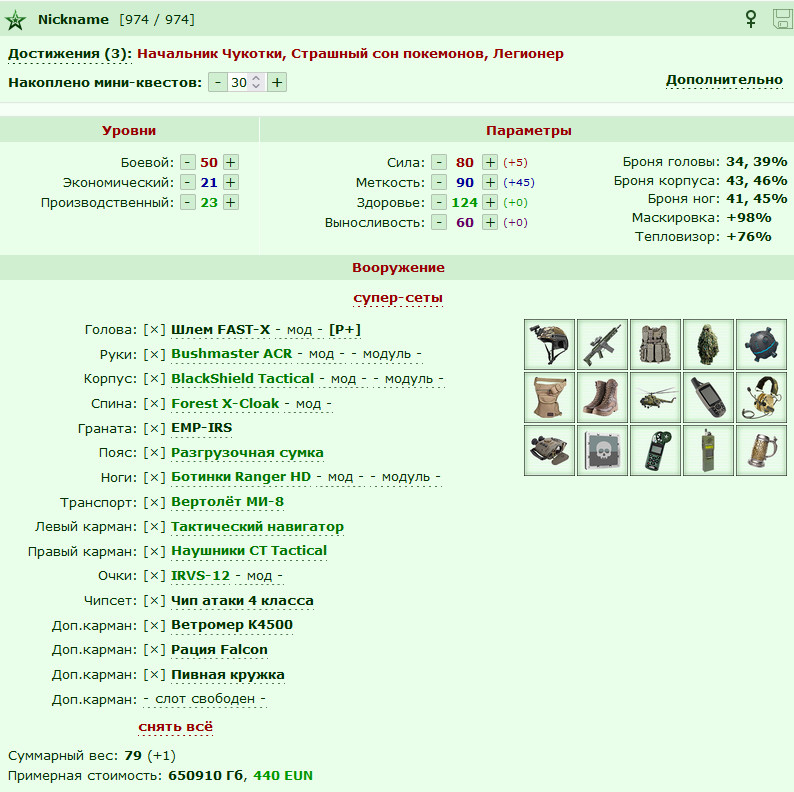
Task: Open the Ботинки Ranger HD selector
Action: (241, 477)
